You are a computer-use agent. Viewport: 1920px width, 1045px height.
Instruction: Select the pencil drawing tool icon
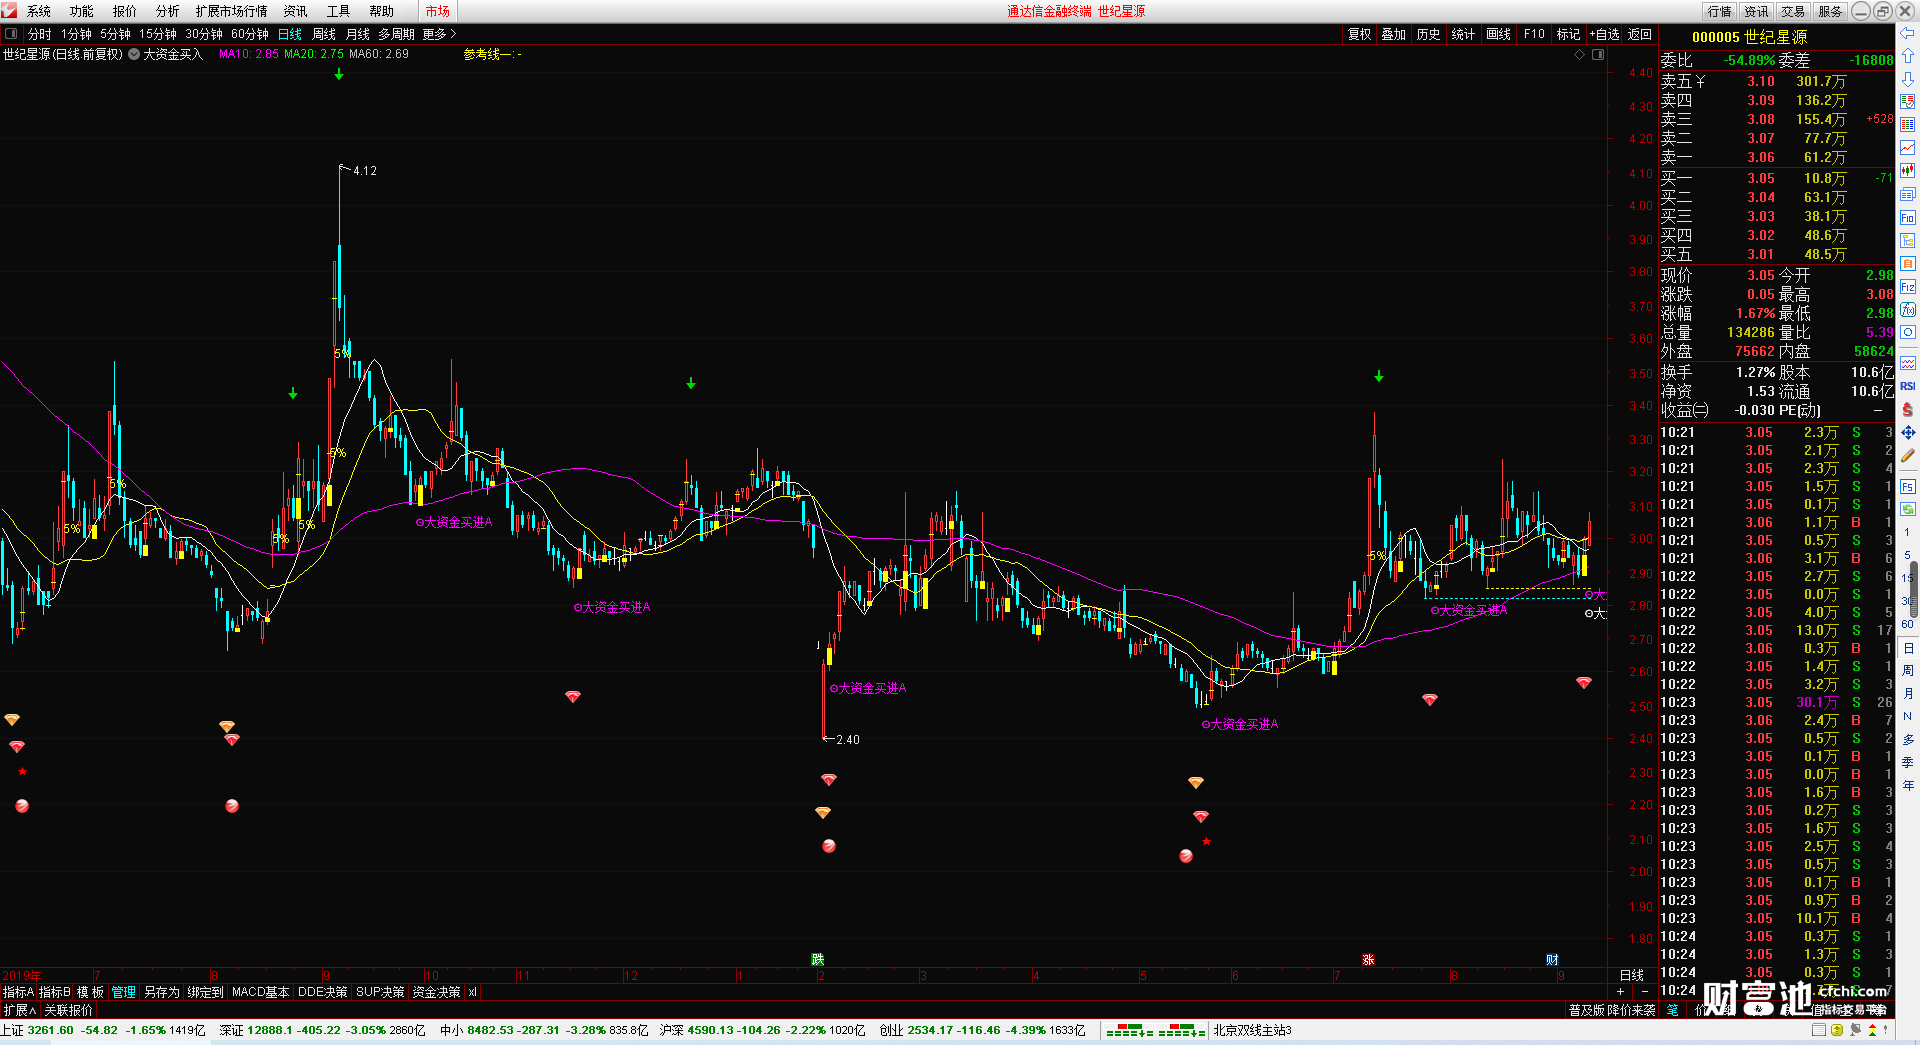point(1908,456)
